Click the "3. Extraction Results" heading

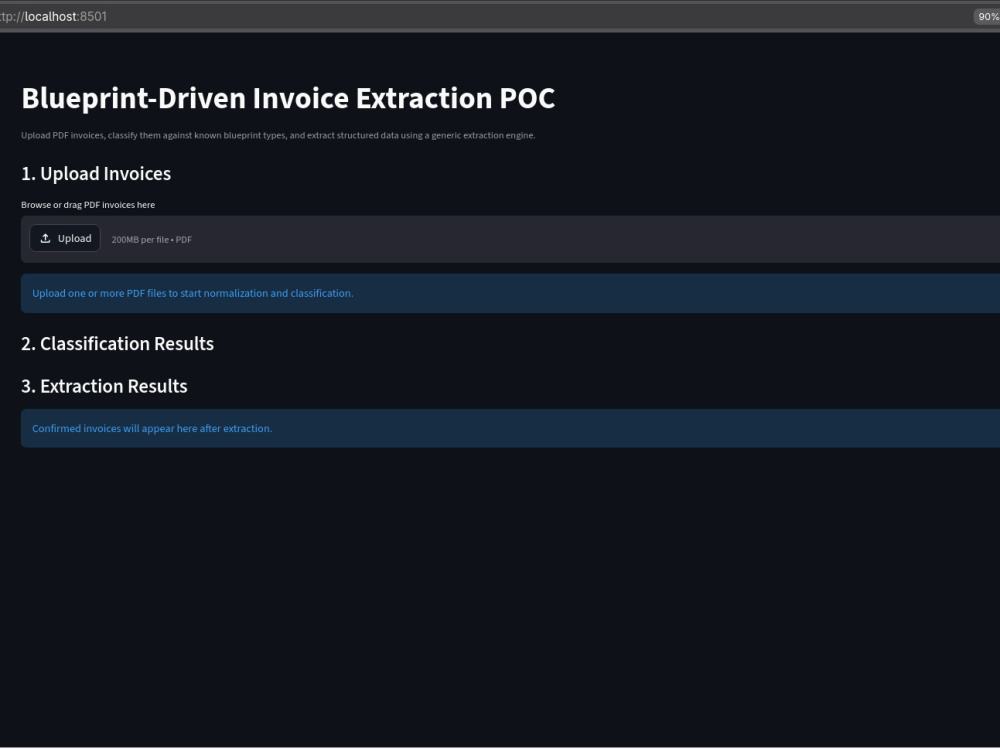104,387
